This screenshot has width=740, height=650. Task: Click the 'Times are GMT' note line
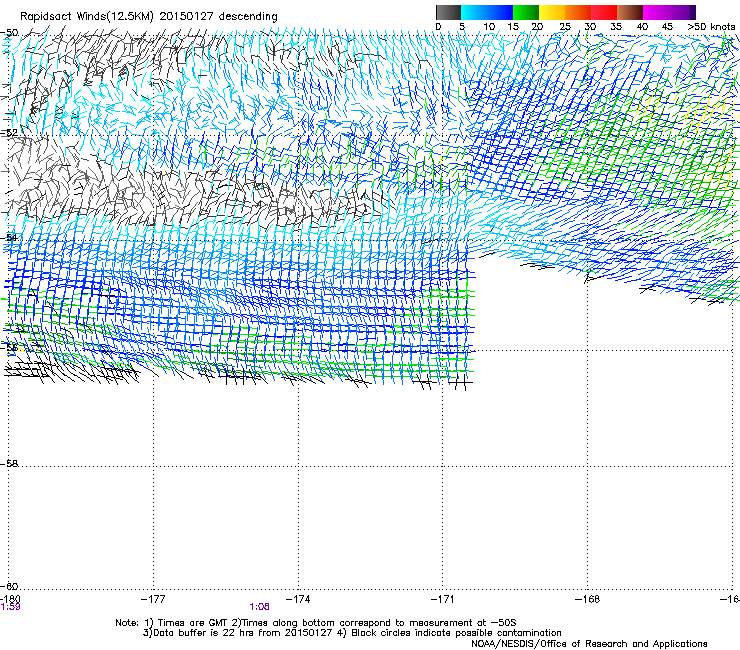[x=316, y=623]
